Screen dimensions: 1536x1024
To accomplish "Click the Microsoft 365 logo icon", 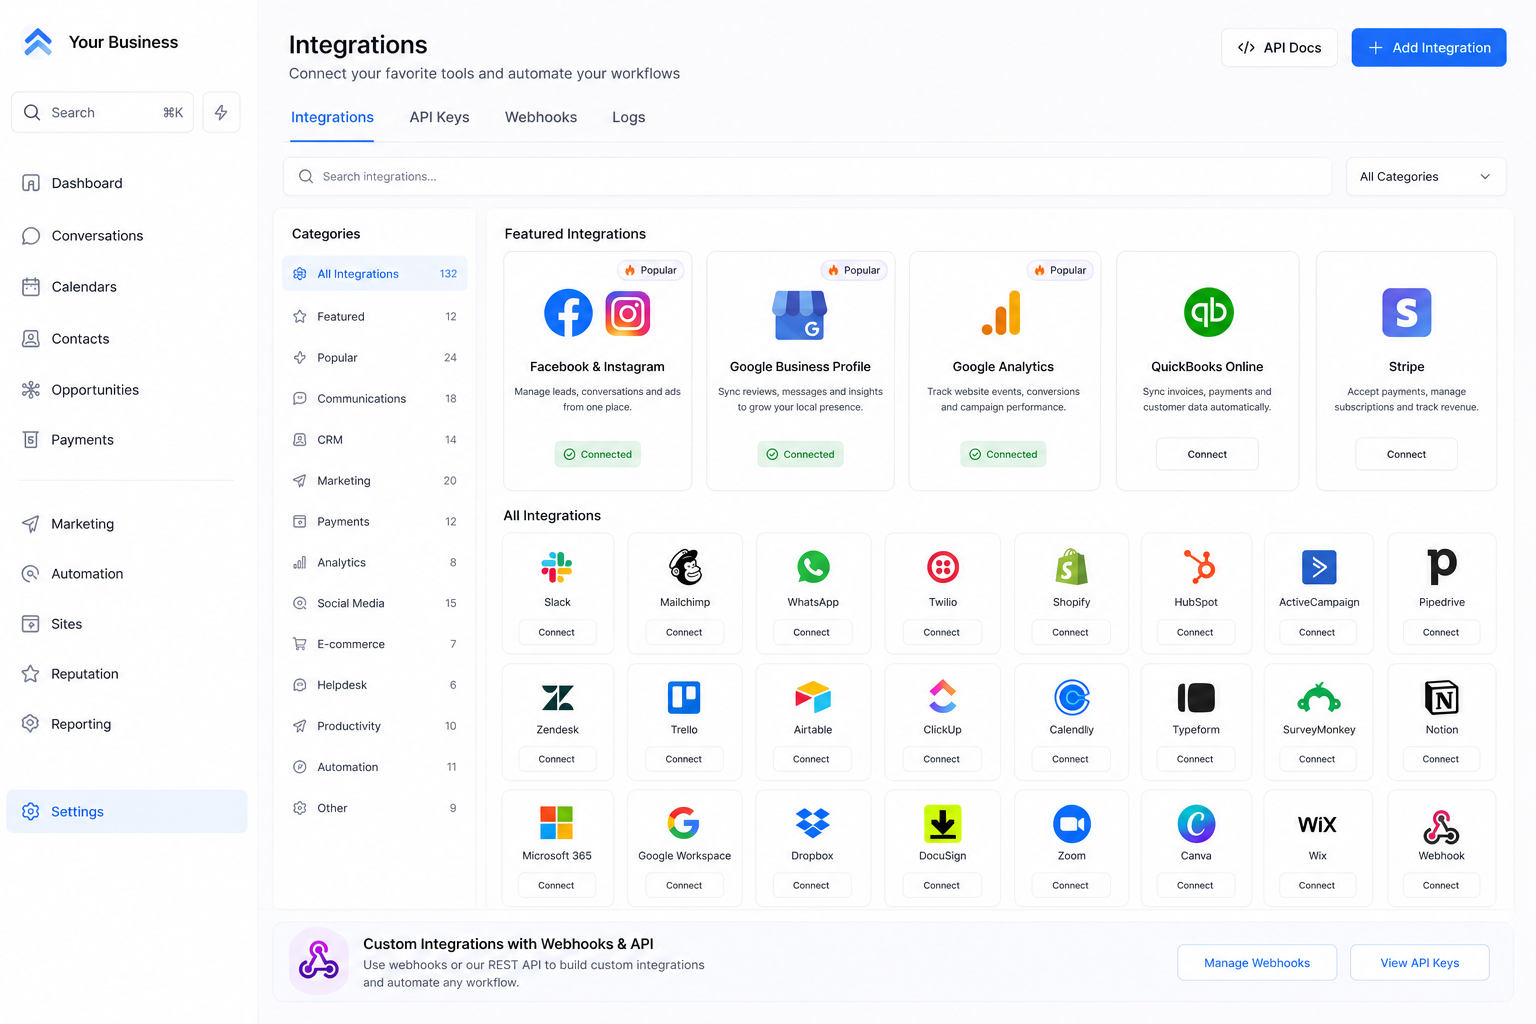I will [556, 823].
